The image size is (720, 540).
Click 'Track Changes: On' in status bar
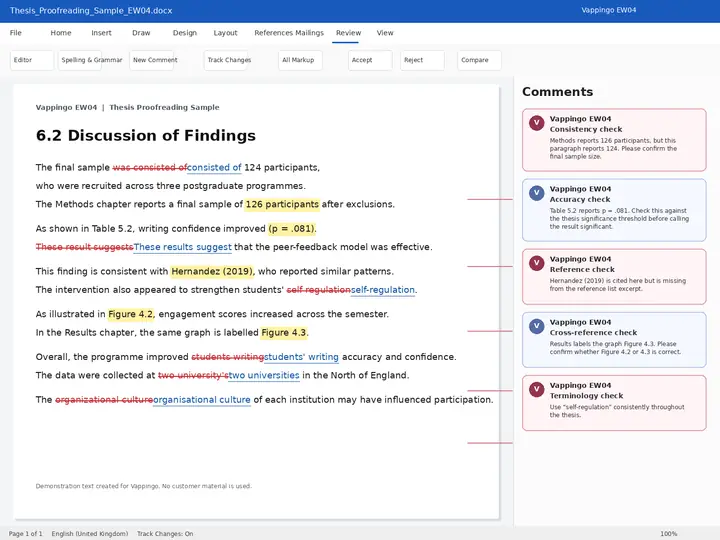tap(165, 534)
